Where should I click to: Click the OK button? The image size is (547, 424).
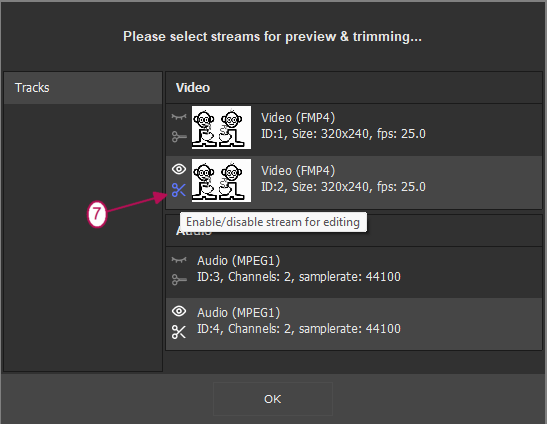pyautogui.click(x=272, y=399)
